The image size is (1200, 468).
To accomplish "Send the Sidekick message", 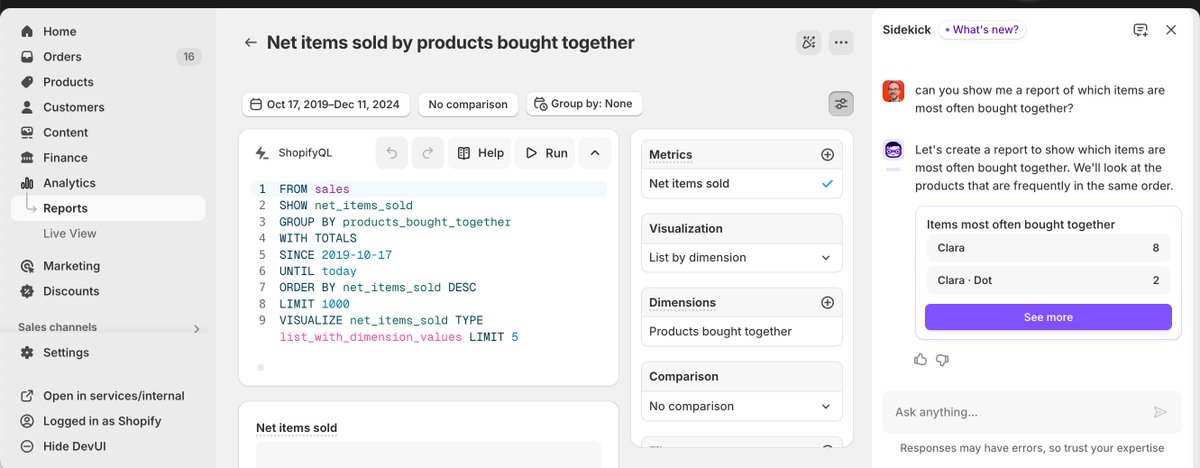I will 1160,412.
